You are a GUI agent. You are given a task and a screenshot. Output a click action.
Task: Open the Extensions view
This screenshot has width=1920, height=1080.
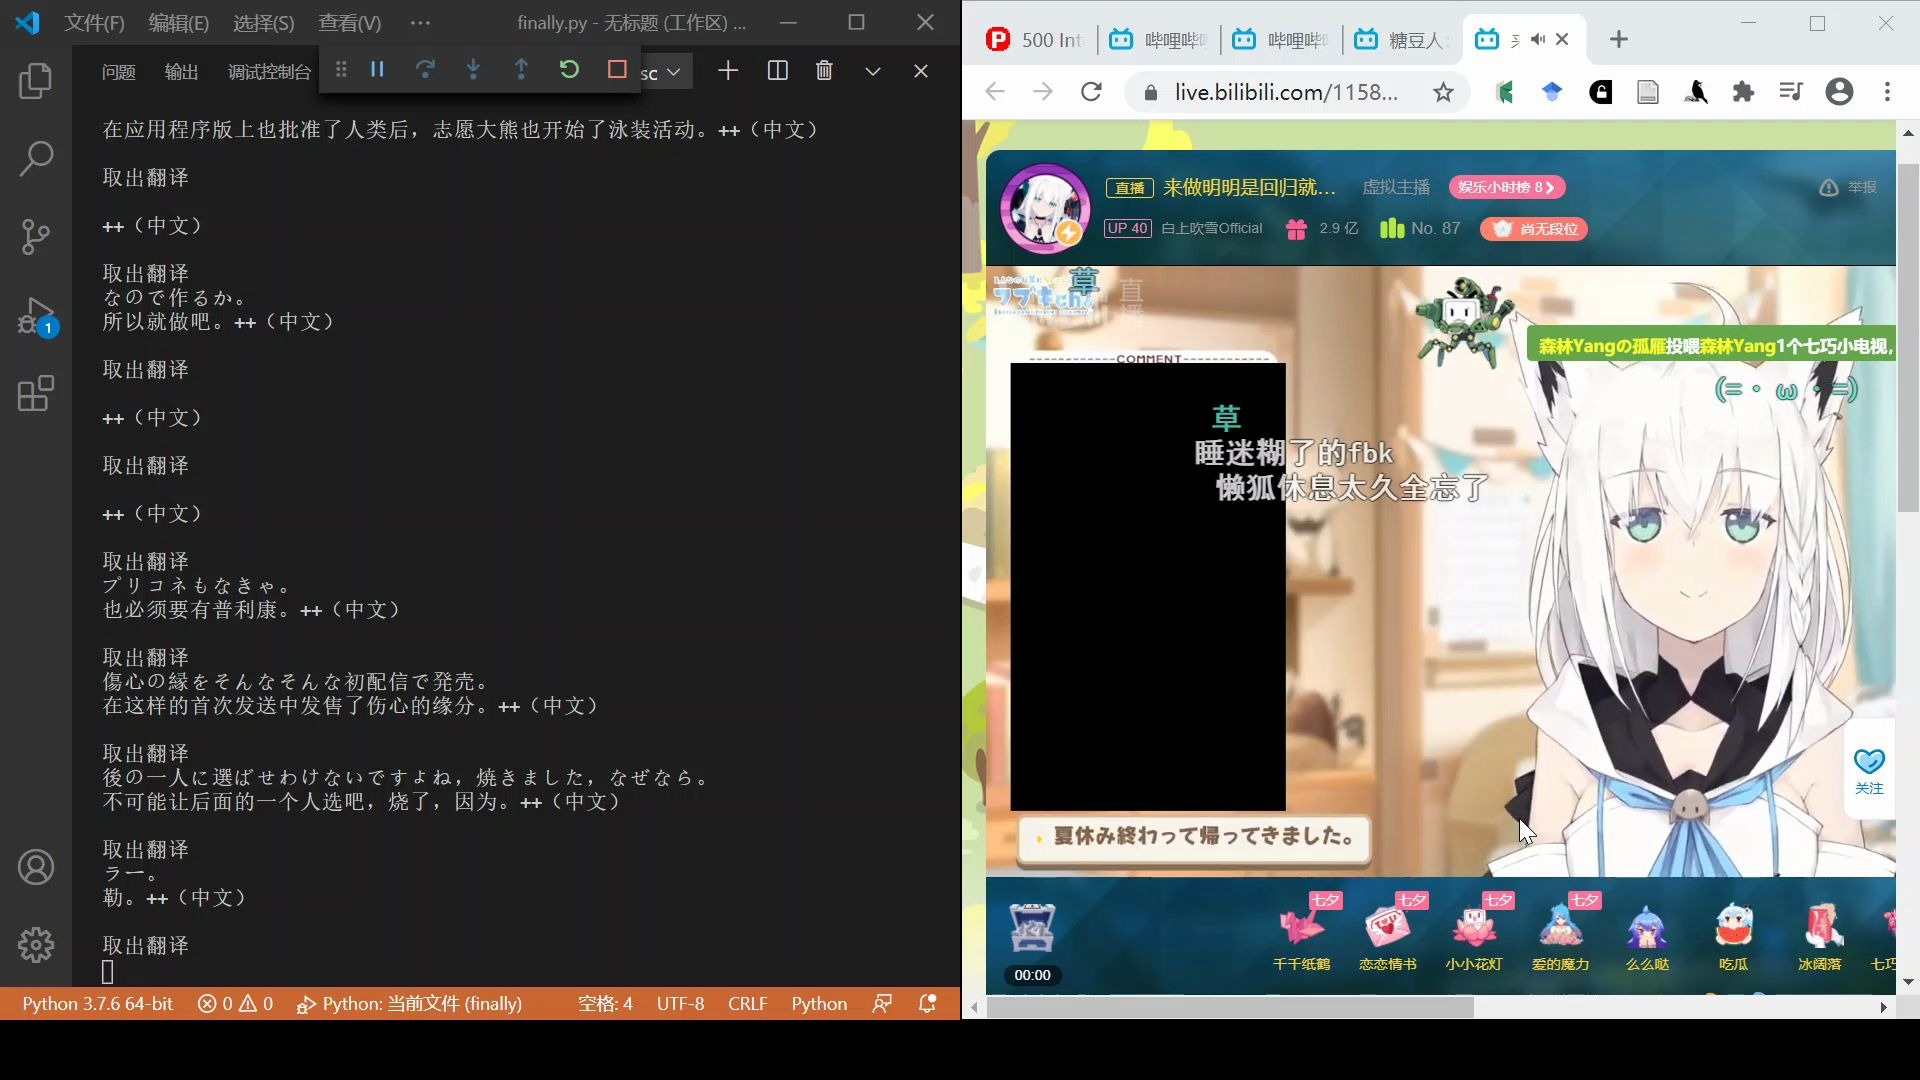click(x=36, y=393)
